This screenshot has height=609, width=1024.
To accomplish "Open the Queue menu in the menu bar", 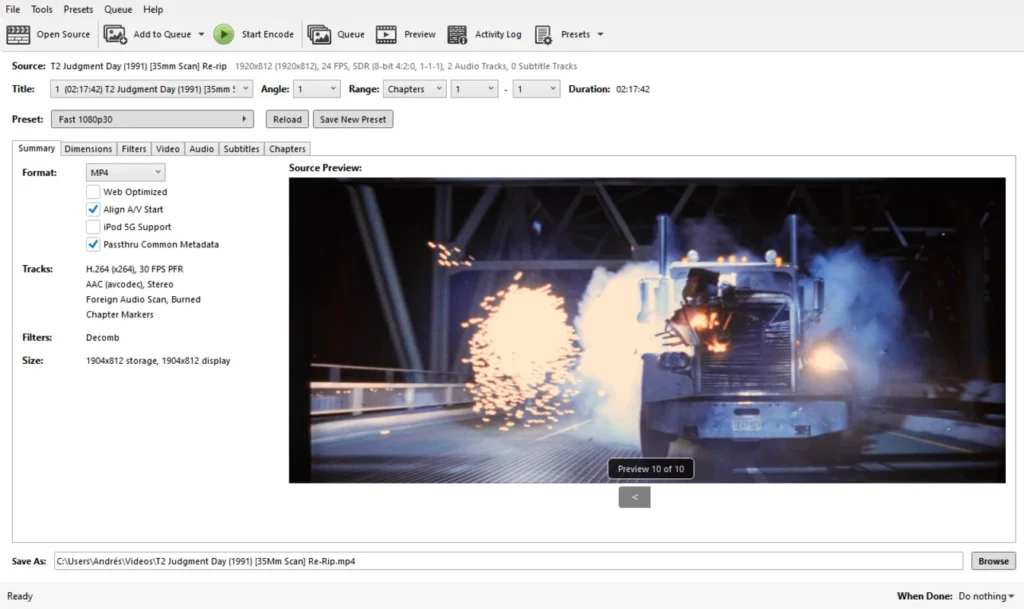I will click(x=118, y=9).
